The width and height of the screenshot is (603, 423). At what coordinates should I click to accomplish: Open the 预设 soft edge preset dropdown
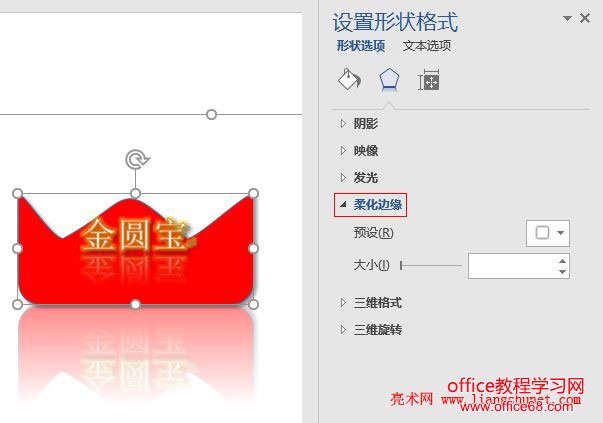(x=548, y=233)
